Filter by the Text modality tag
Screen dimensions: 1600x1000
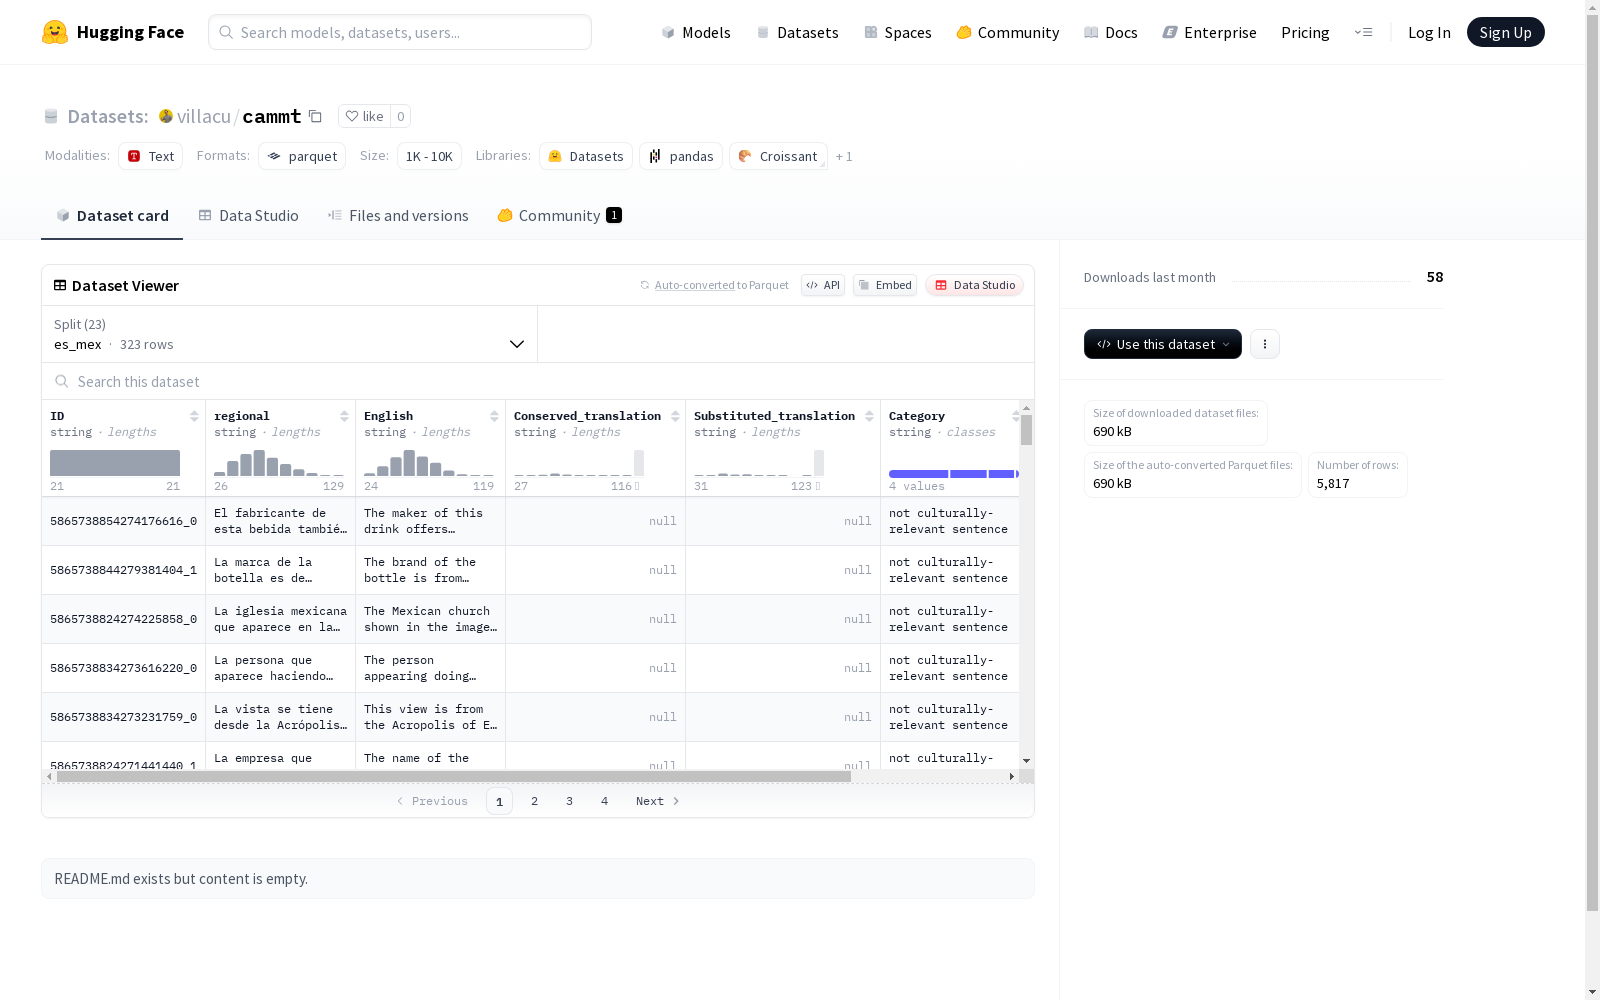(x=151, y=156)
